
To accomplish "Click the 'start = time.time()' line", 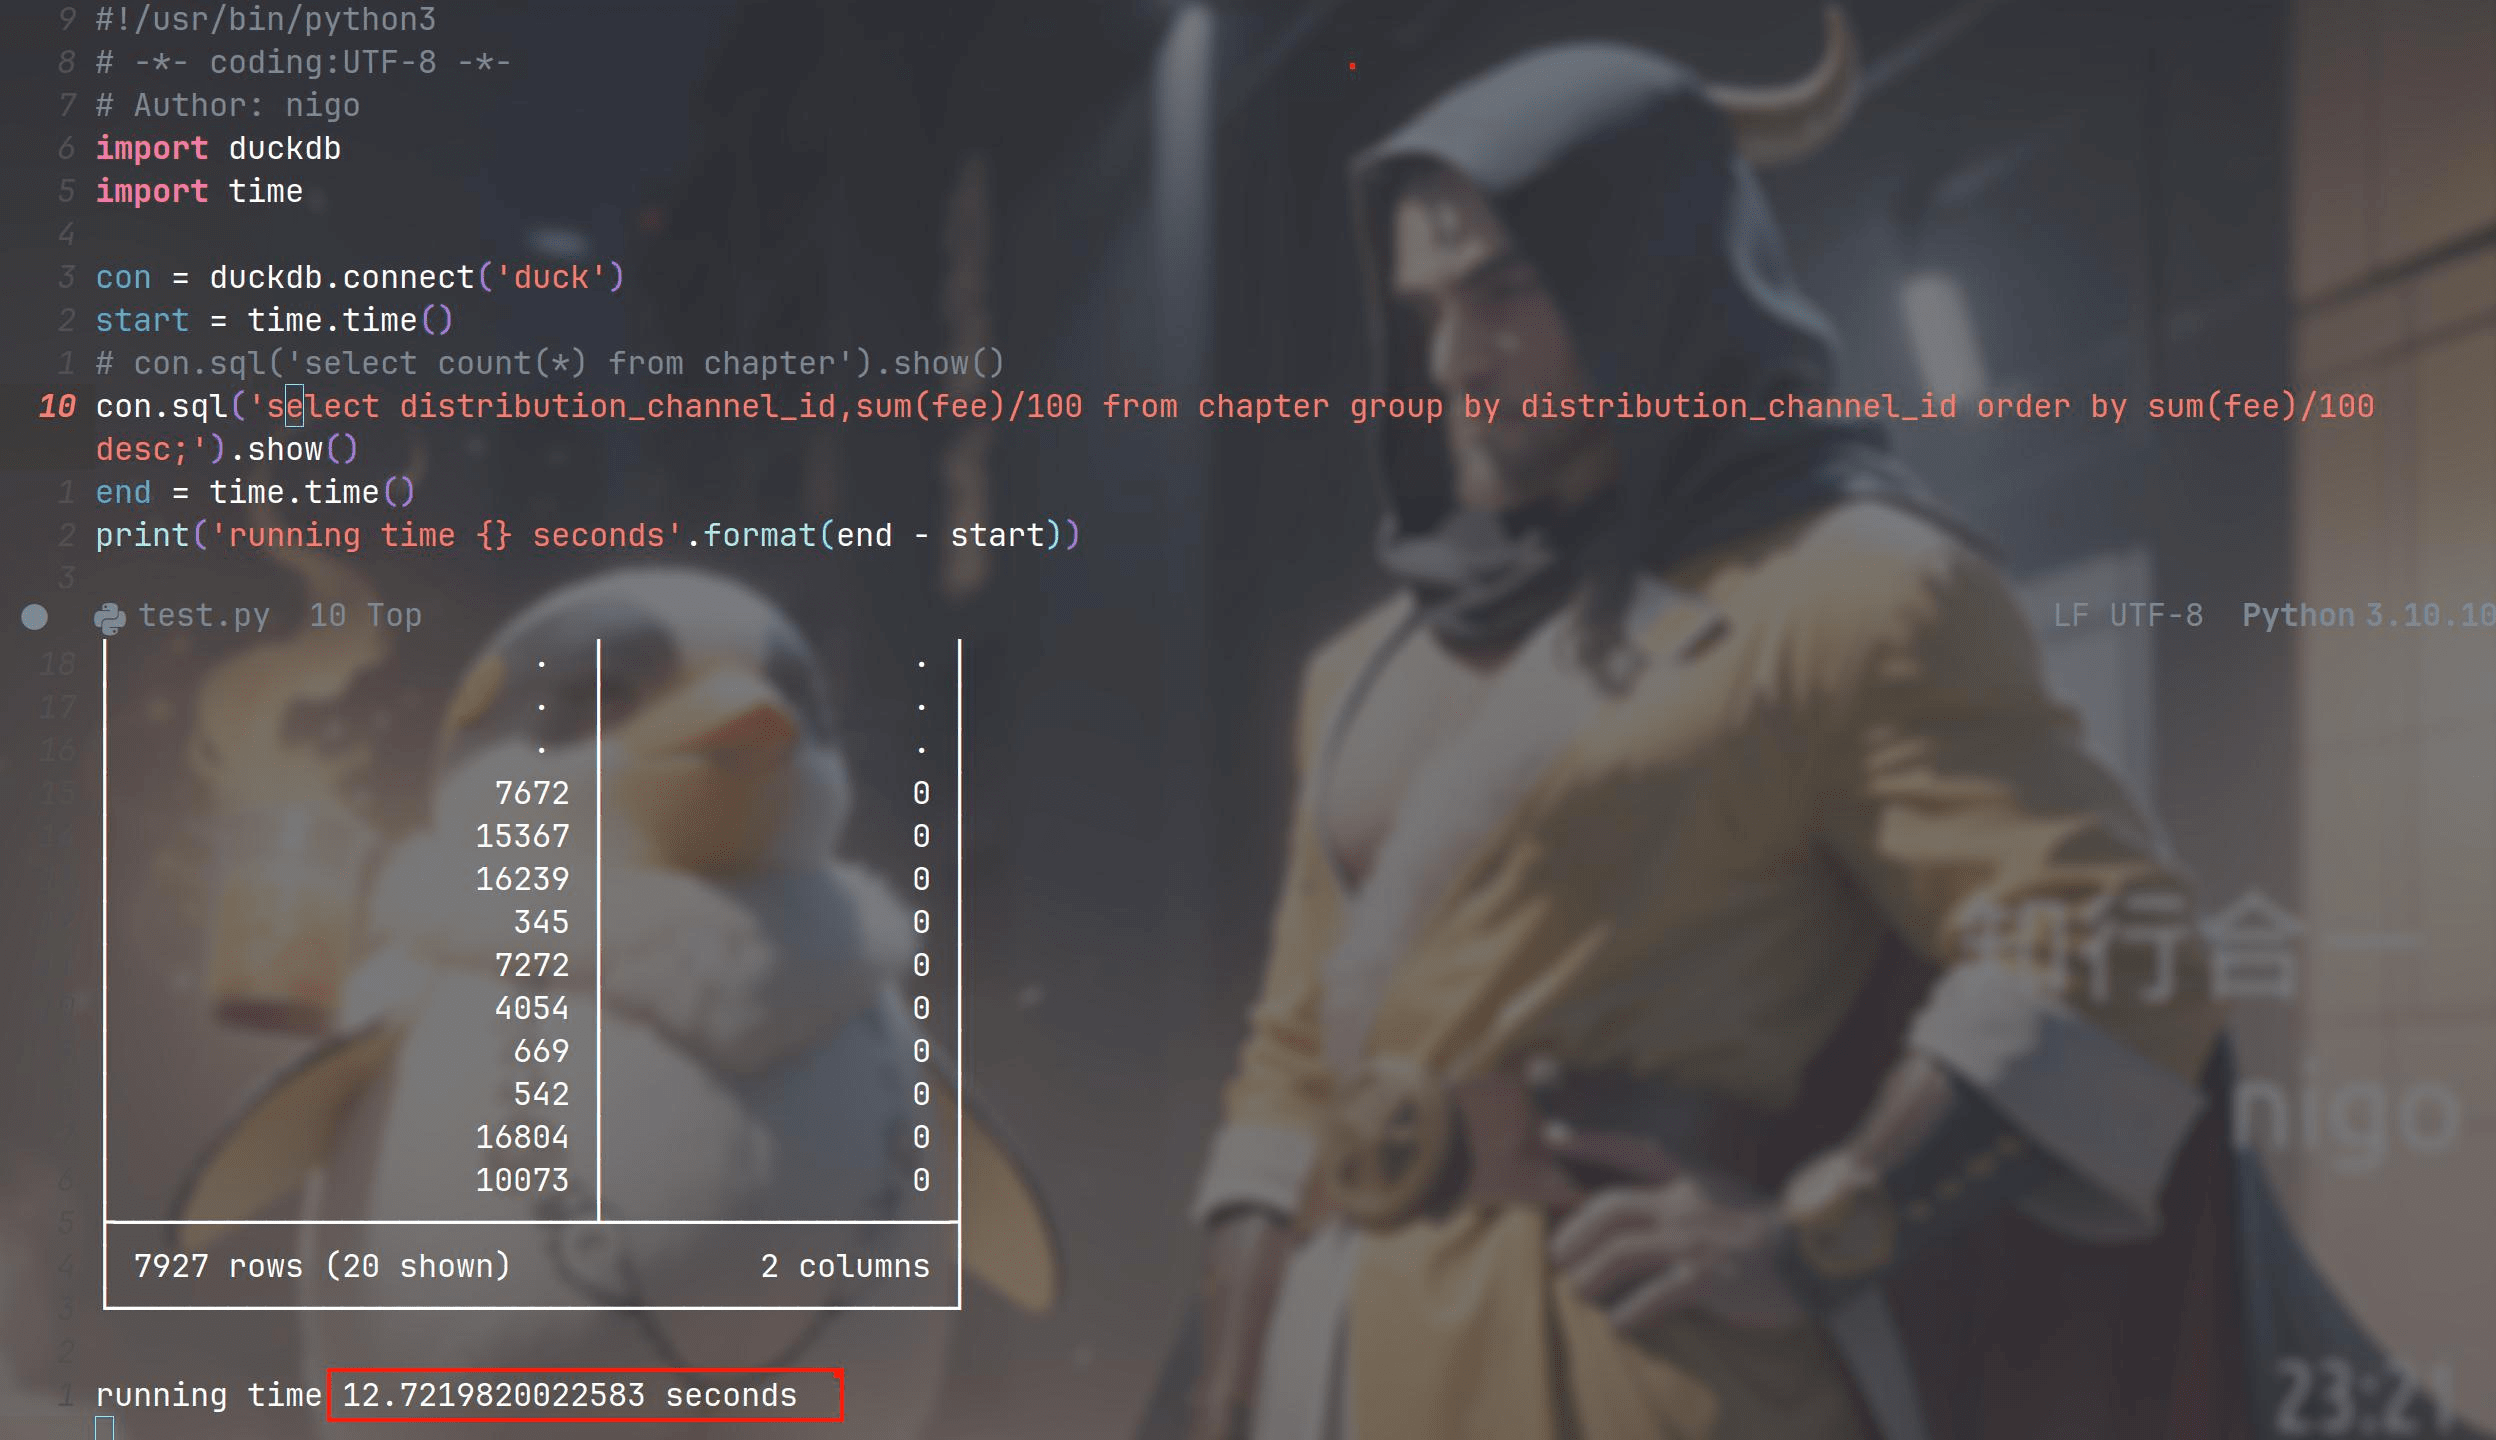I will coord(275,320).
